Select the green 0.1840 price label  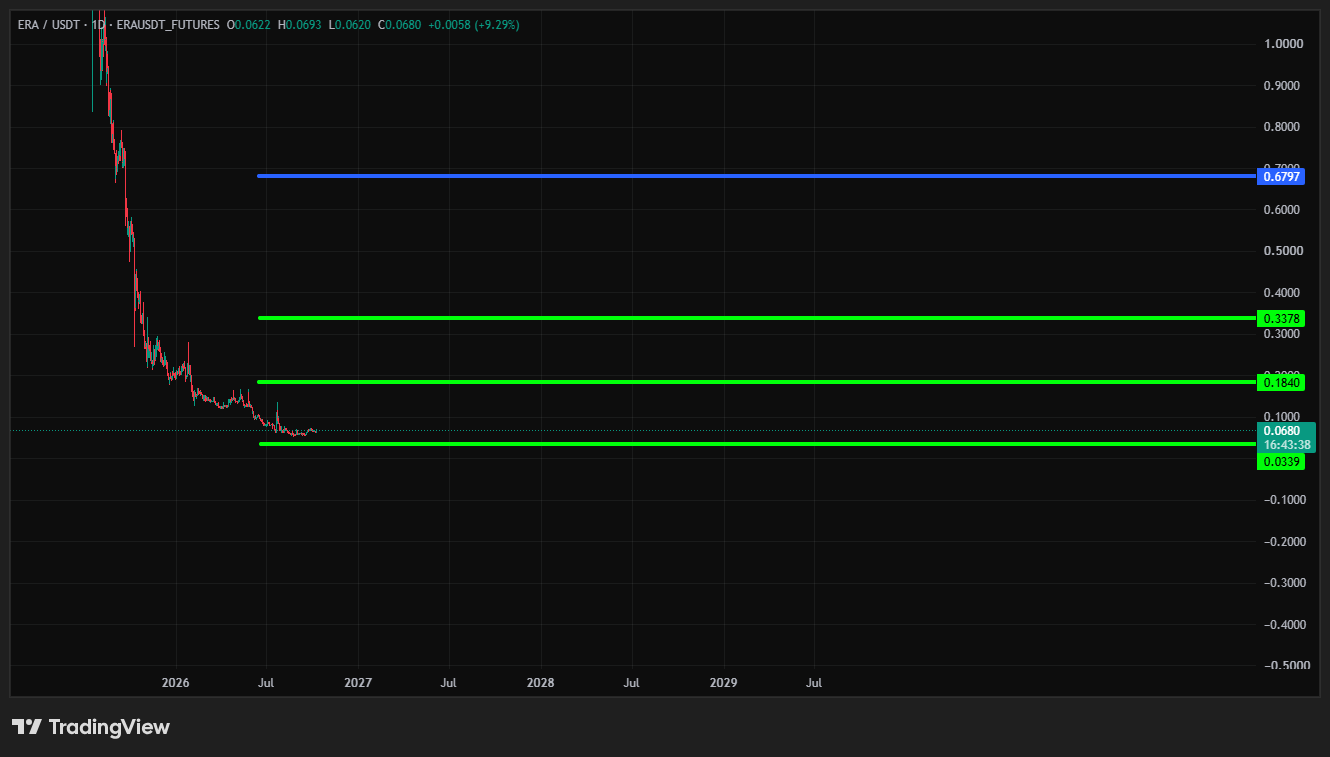1281,382
